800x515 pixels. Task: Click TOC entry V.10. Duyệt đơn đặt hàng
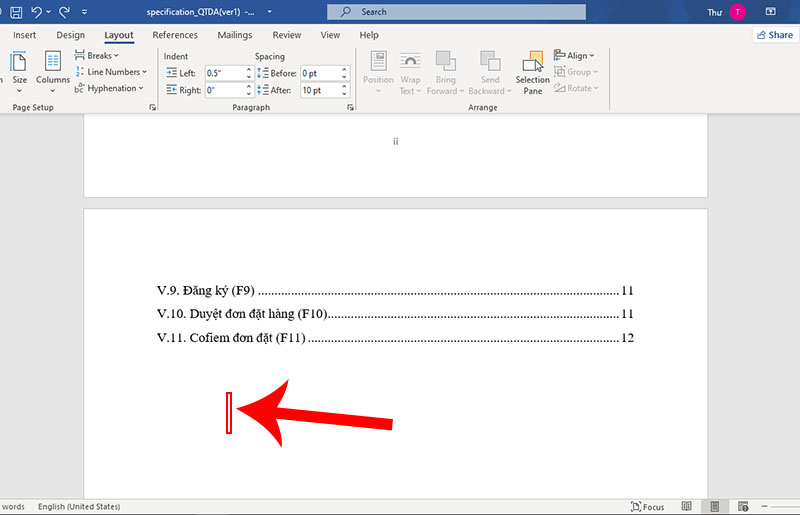(x=395, y=313)
